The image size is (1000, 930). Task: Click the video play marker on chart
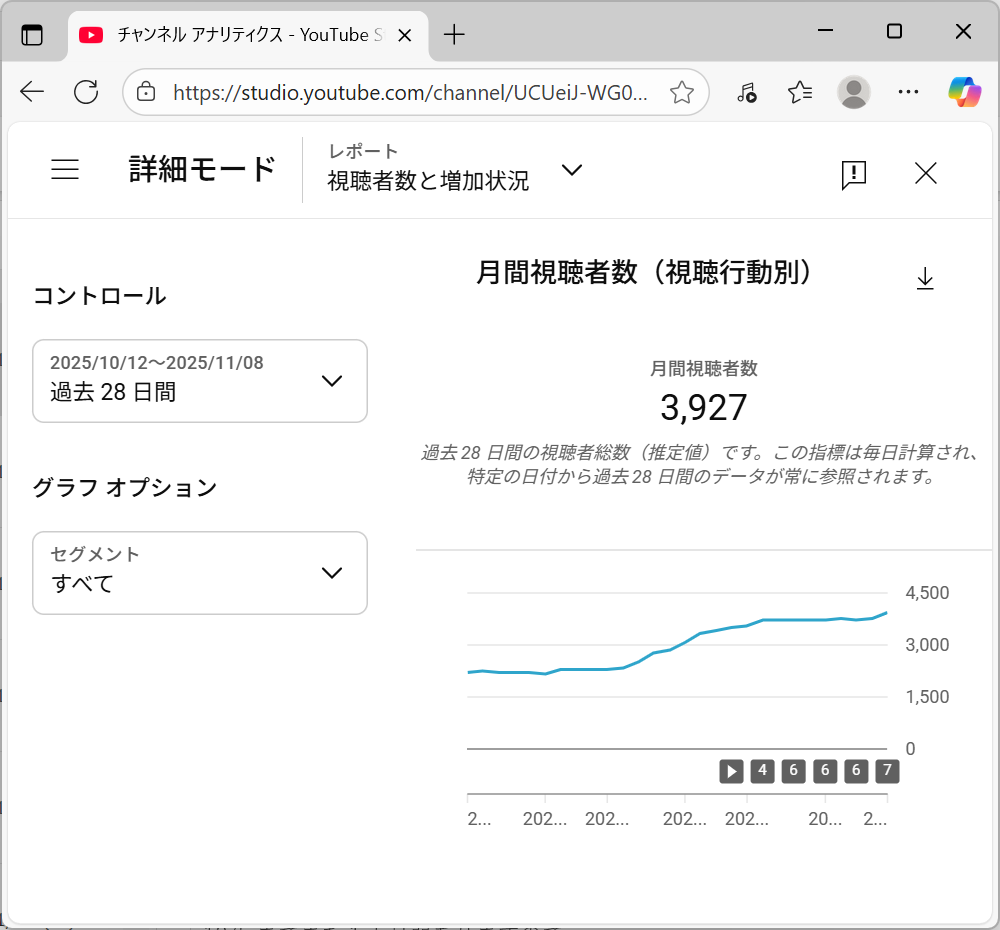click(x=732, y=771)
